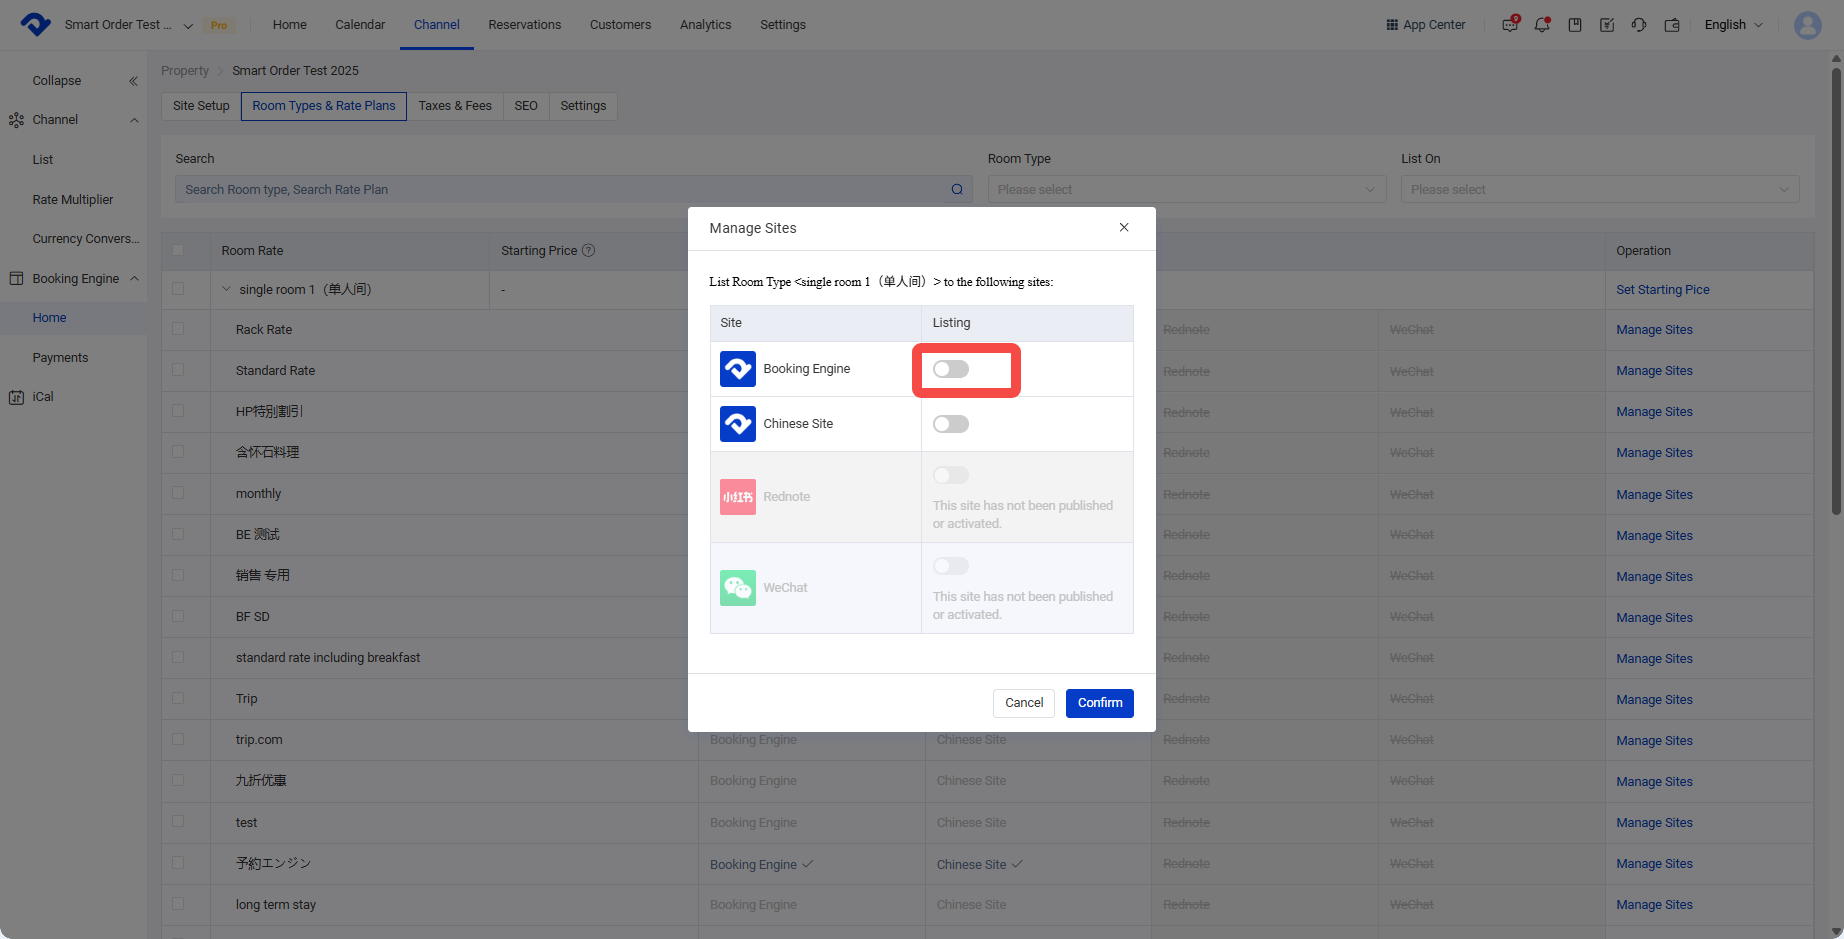Open the English language dropdown
The image size is (1844, 939).
tap(1734, 25)
